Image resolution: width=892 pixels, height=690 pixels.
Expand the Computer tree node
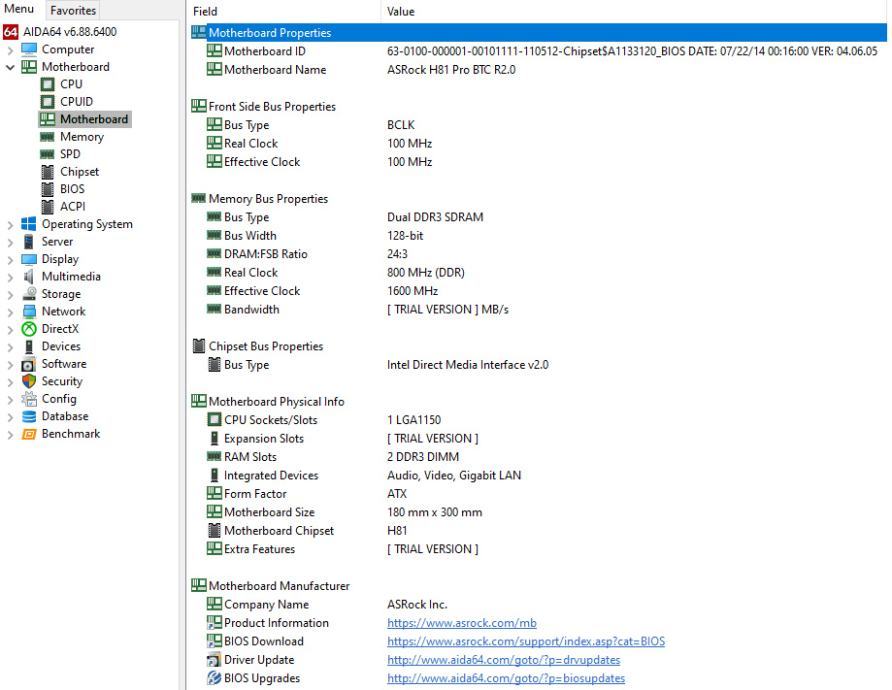10,50
